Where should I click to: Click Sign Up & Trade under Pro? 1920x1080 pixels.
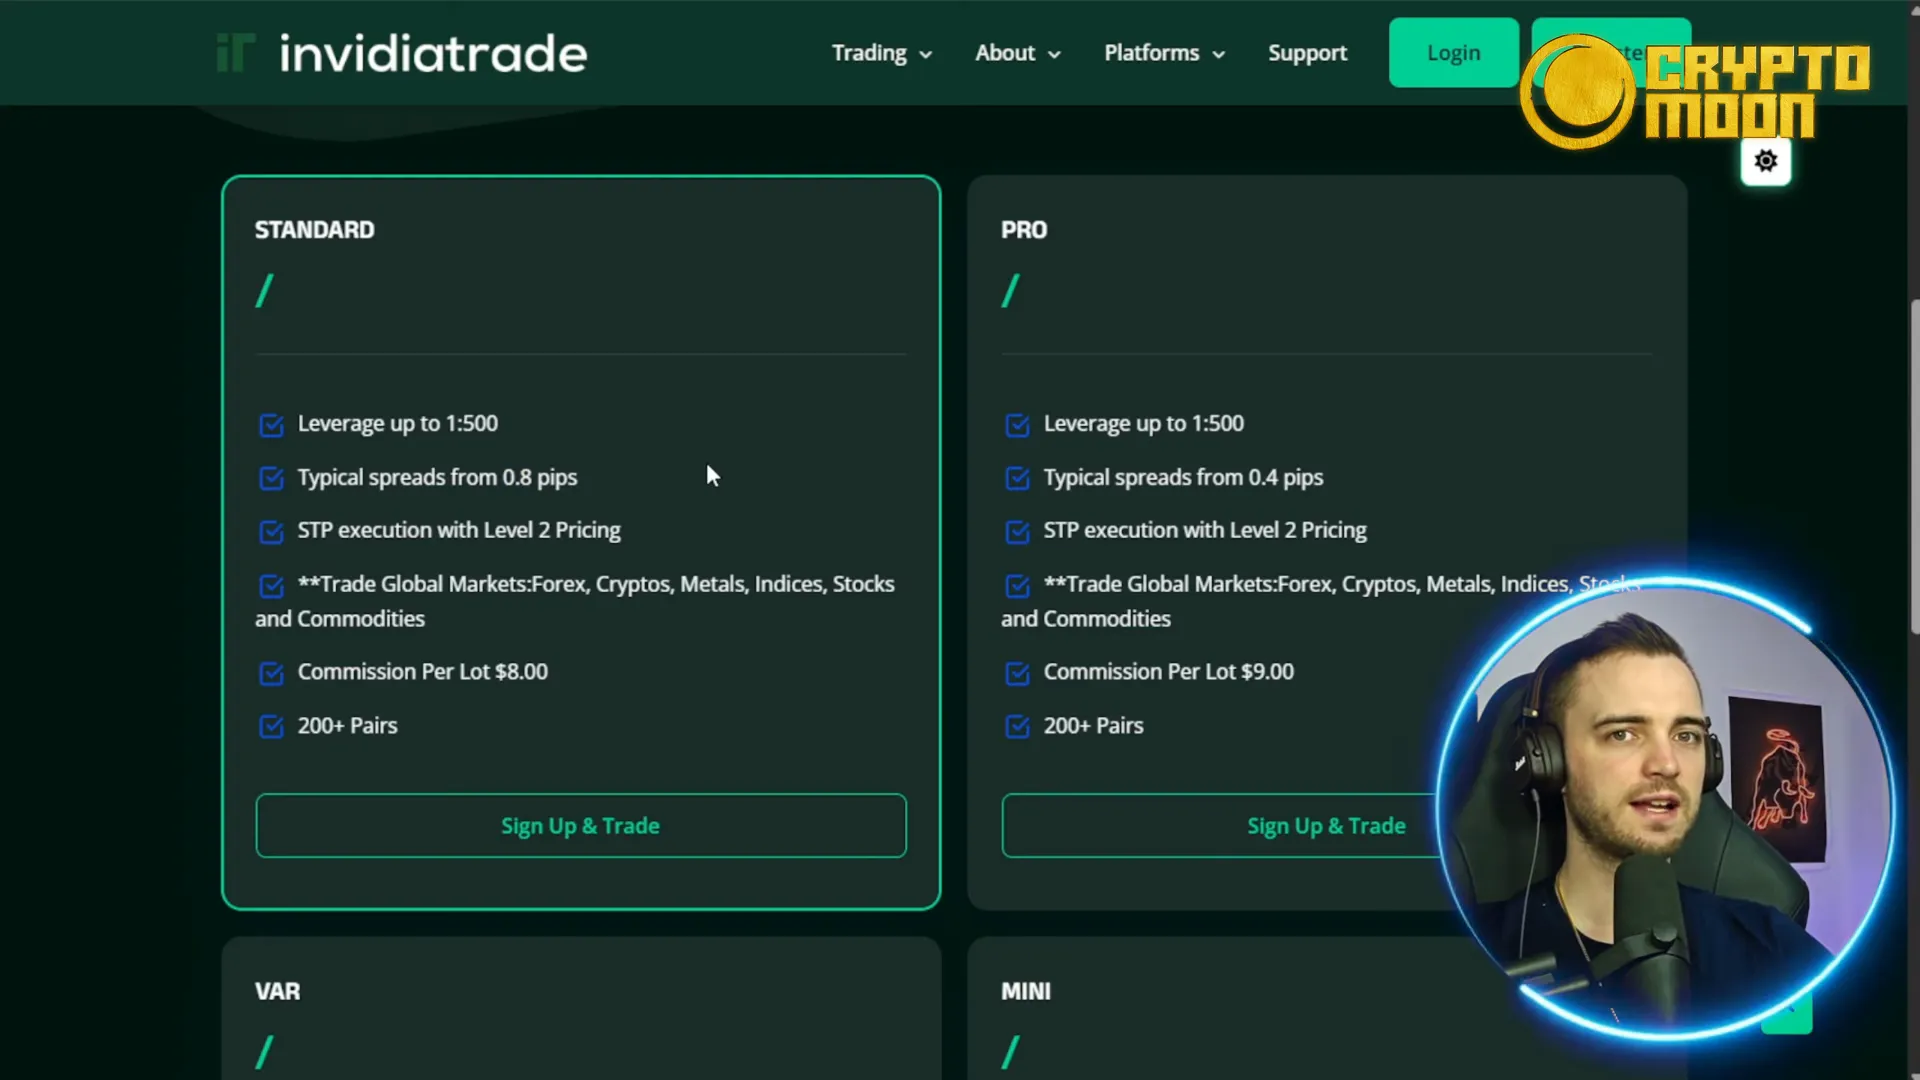tap(1326, 826)
